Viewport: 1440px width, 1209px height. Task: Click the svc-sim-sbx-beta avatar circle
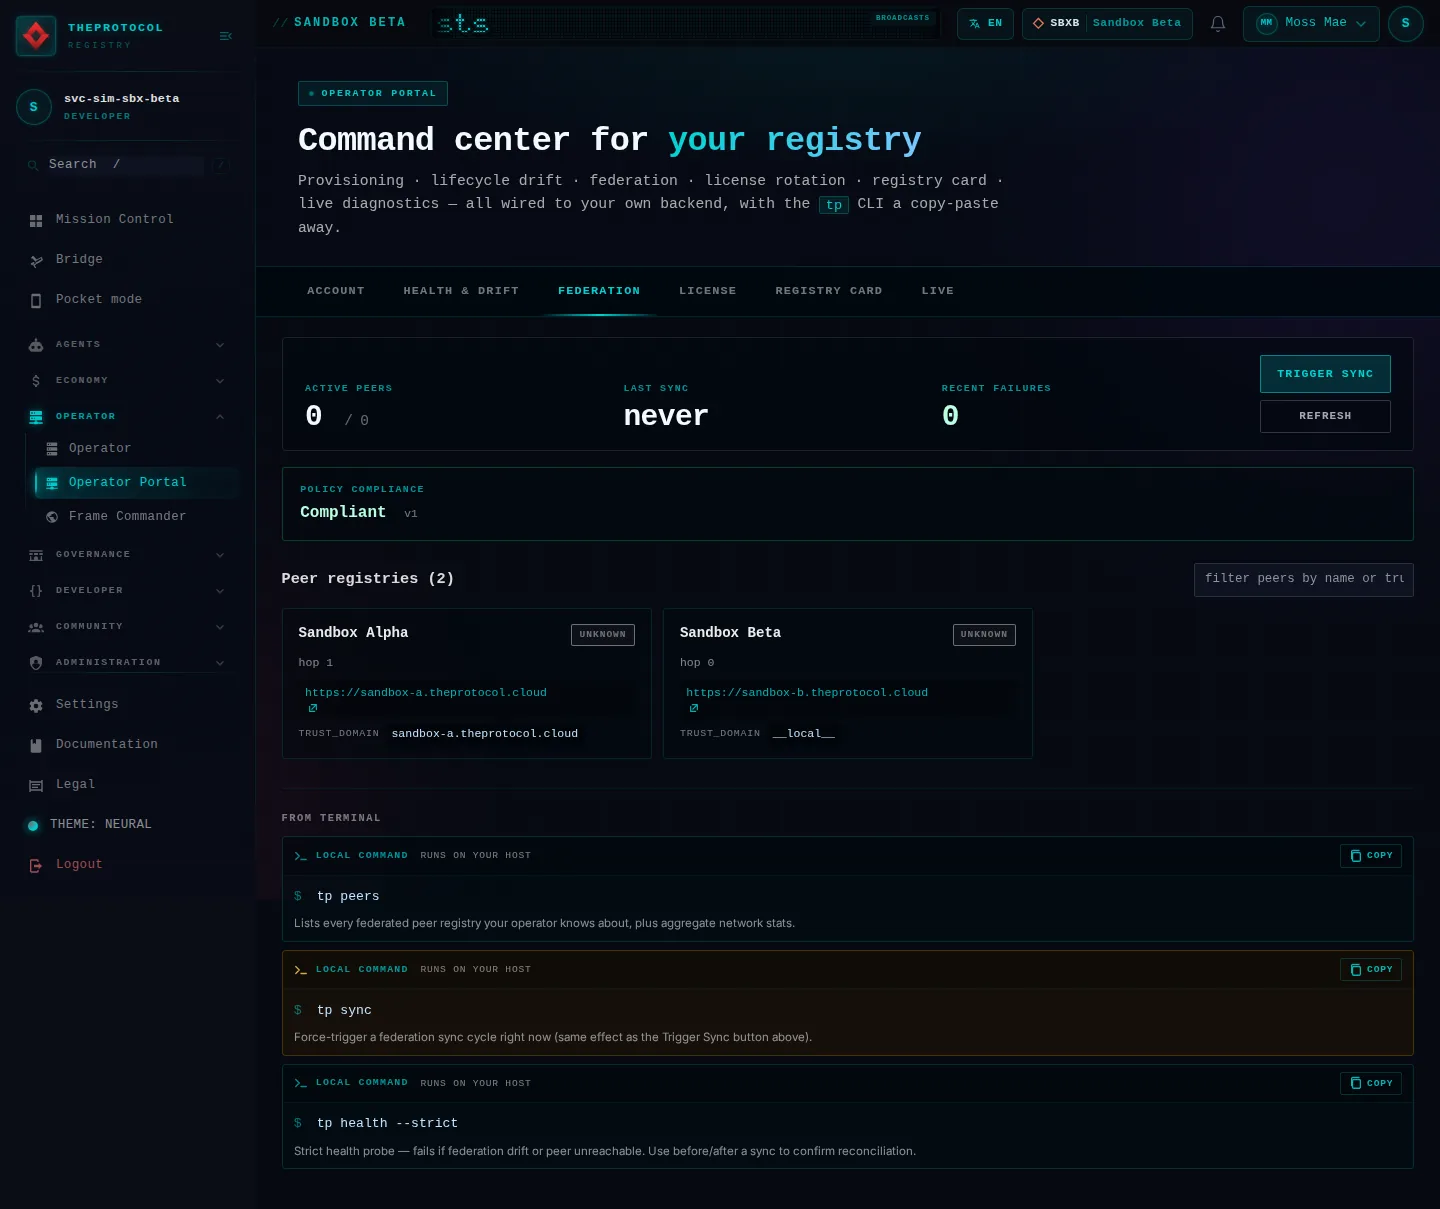click(34, 107)
